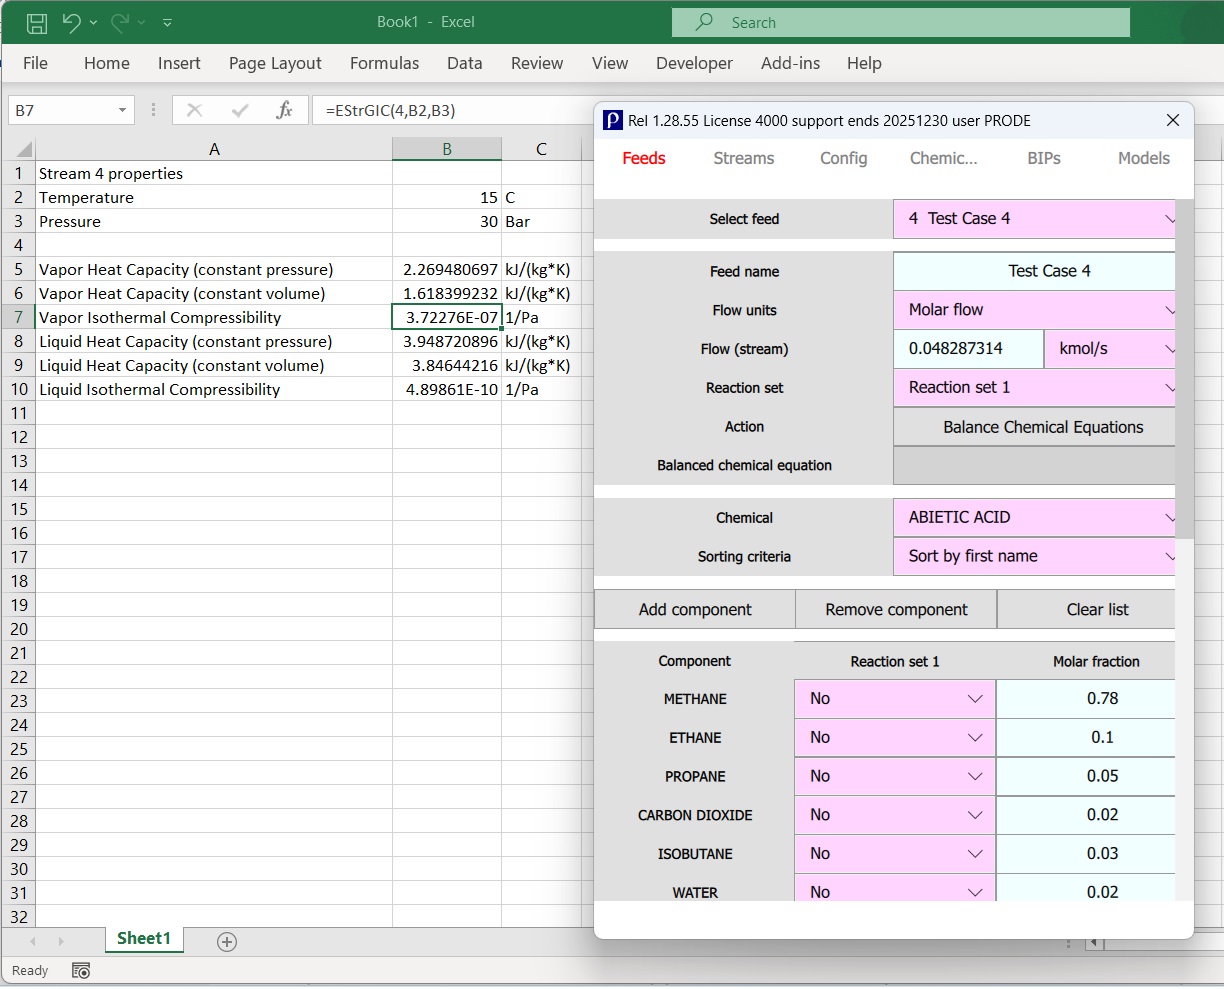The image size is (1224, 989).
Task: Click the Redo arrow icon
Action: (x=120, y=22)
